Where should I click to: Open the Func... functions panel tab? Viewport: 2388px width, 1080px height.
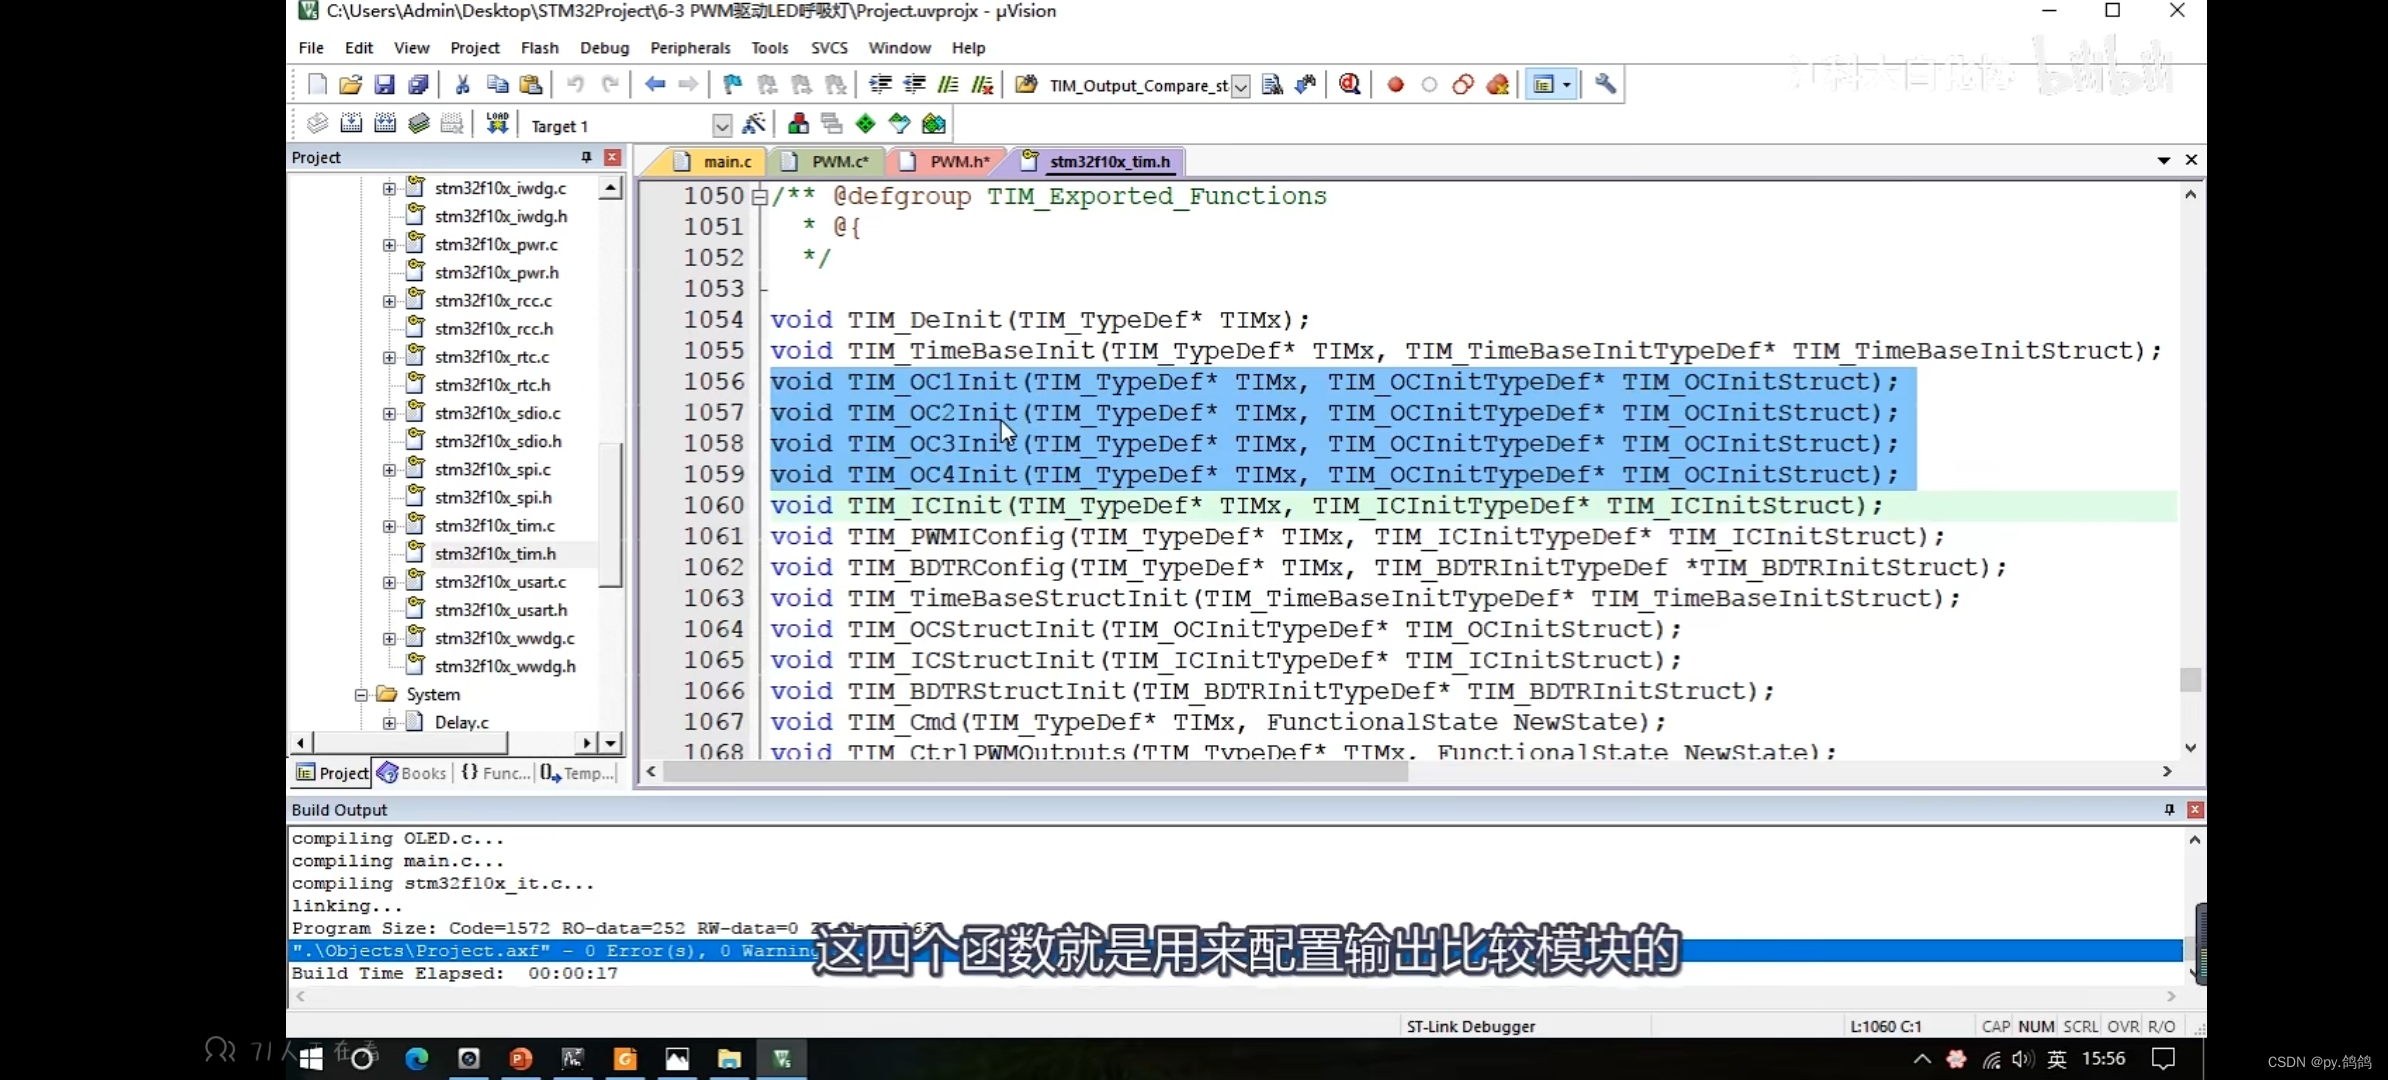click(495, 773)
